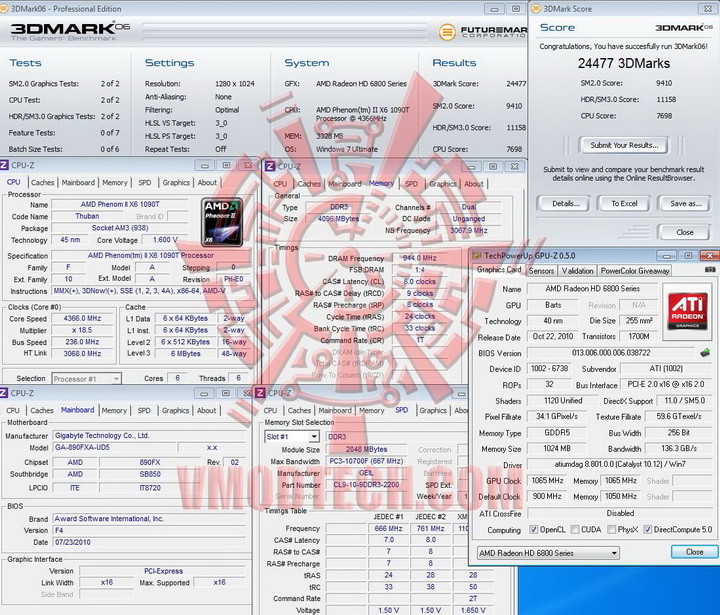
Task: Click the Core Speed 4366.0 MHz field
Action: coord(83,318)
